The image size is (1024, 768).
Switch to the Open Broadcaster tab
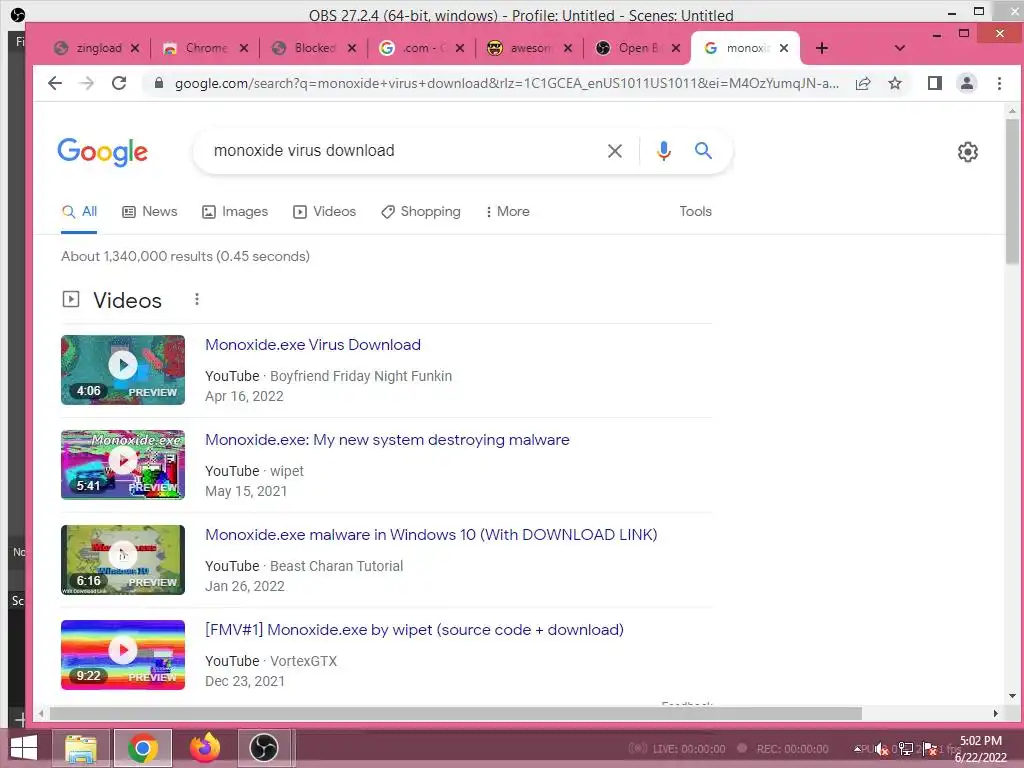click(x=639, y=48)
